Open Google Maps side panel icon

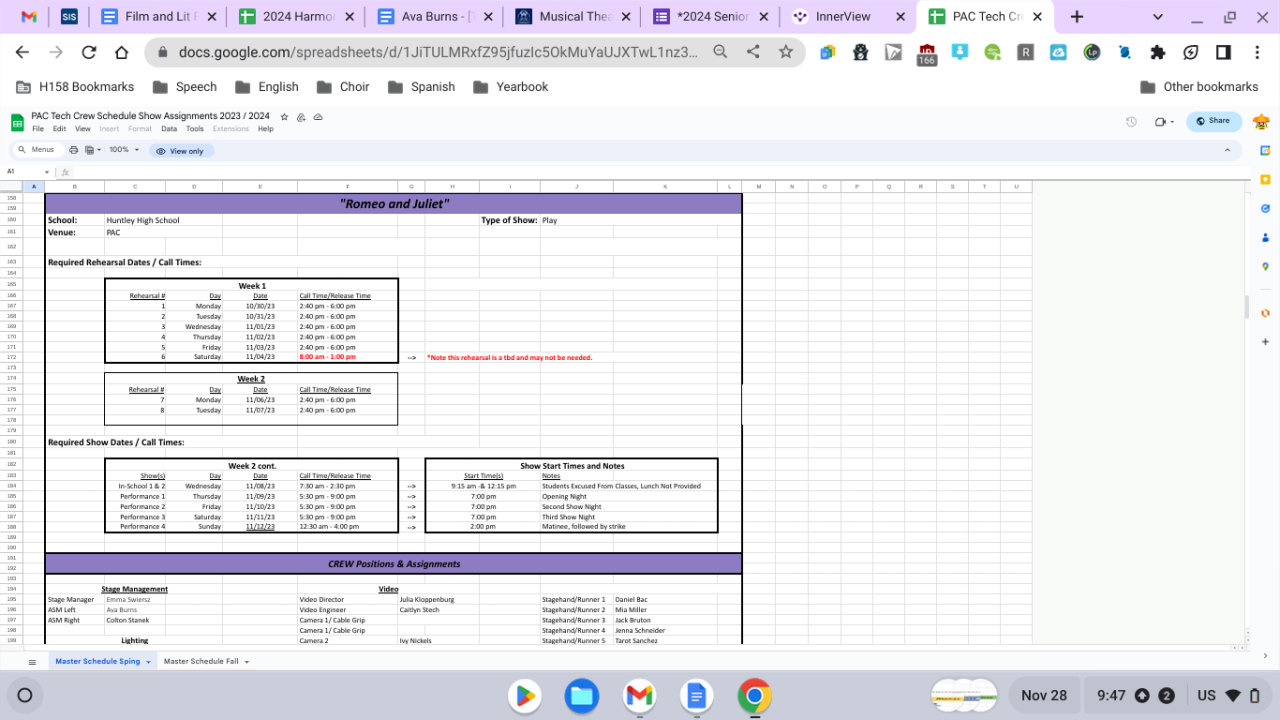[1265, 266]
